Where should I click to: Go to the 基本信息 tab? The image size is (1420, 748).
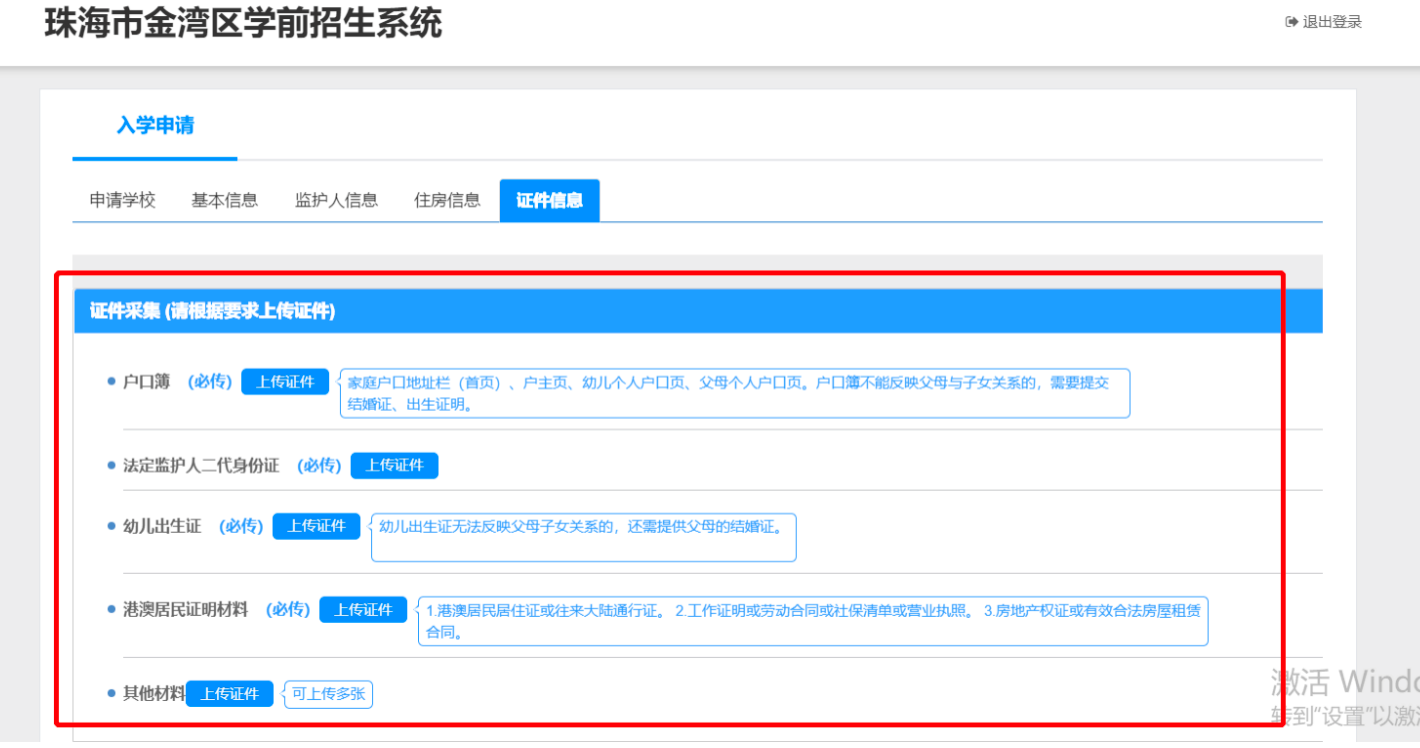tap(225, 200)
